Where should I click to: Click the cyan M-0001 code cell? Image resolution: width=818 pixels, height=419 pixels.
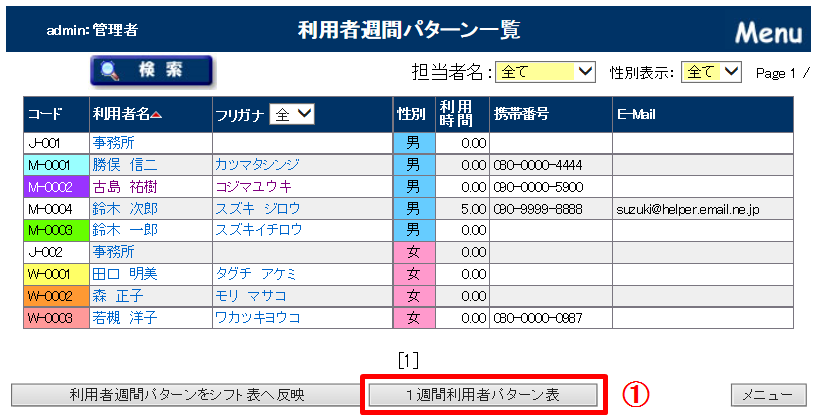pos(55,164)
